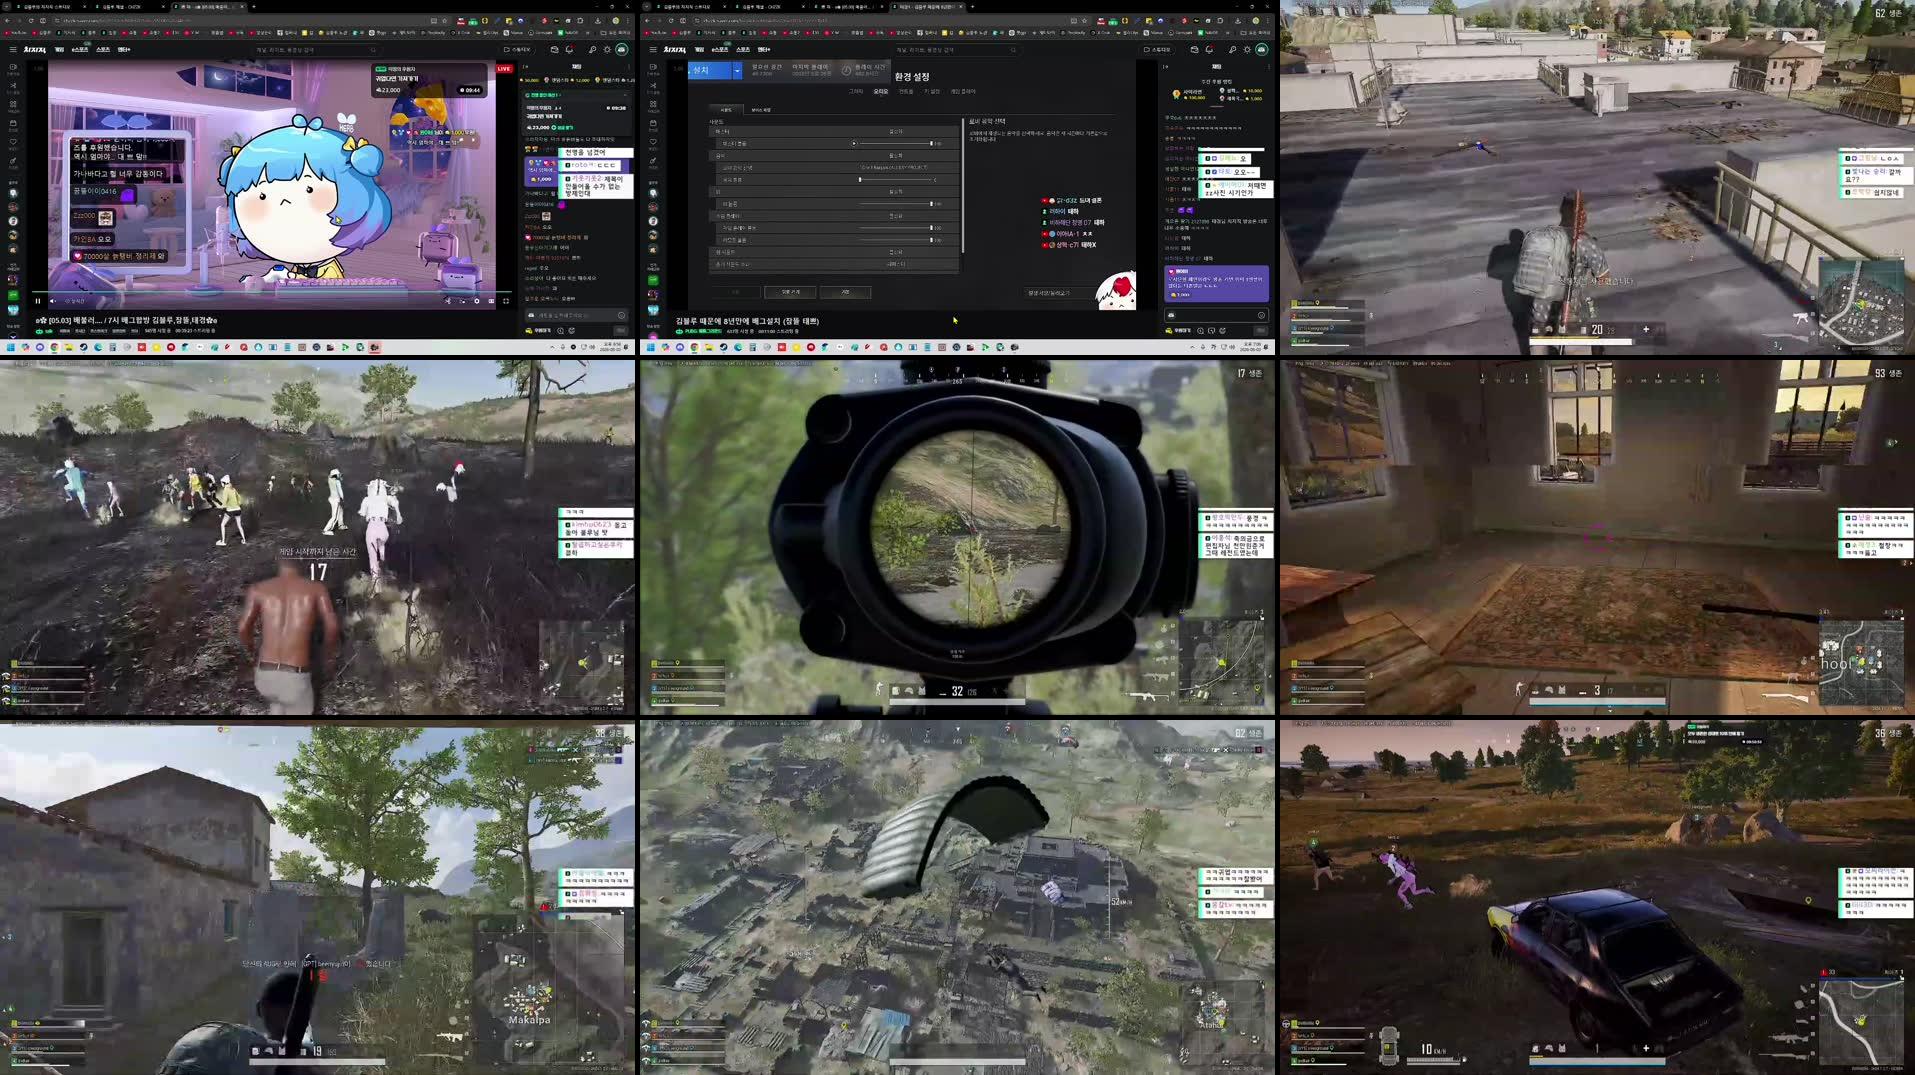
Task: Click the chat input in the top-left page
Action: point(576,315)
